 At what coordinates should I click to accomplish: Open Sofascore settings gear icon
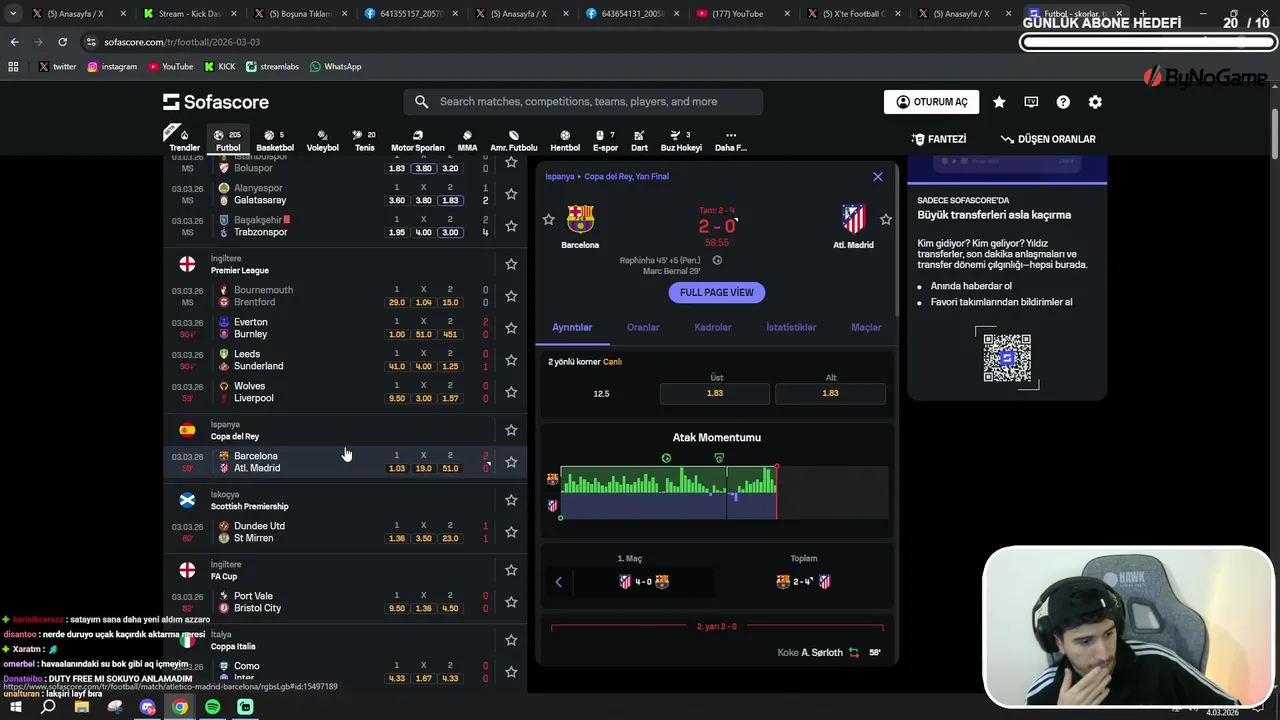pyautogui.click(x=1095, y=102)
